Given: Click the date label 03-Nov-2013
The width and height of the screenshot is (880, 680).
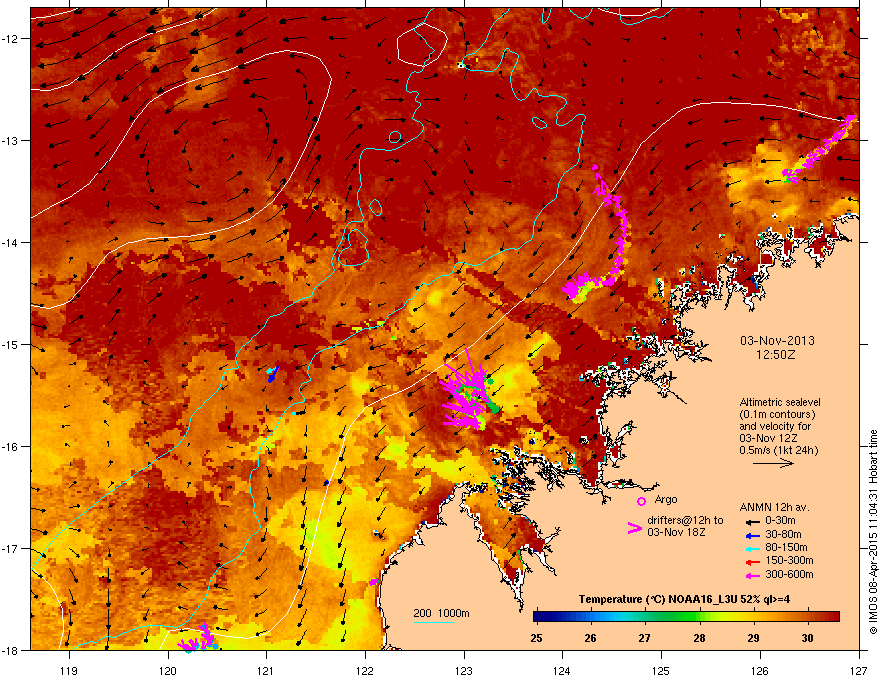Looking at the screenshot, I should (777, 341).
